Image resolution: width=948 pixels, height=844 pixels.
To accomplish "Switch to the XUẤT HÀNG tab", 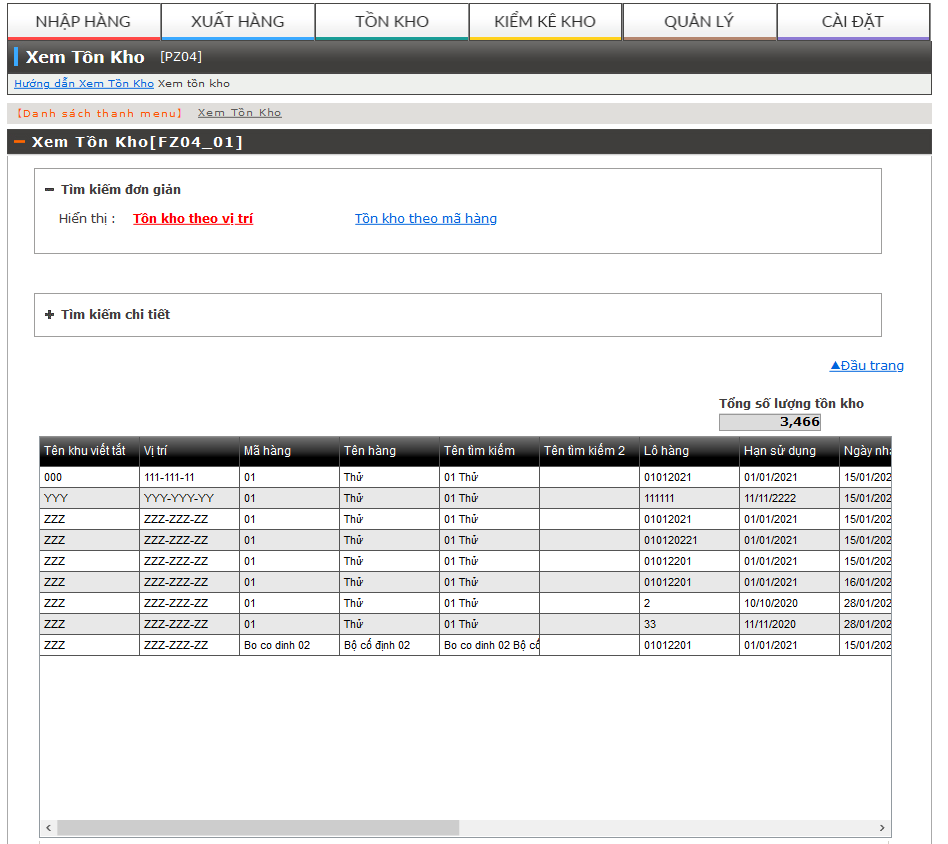I will (x=237, y=18).
